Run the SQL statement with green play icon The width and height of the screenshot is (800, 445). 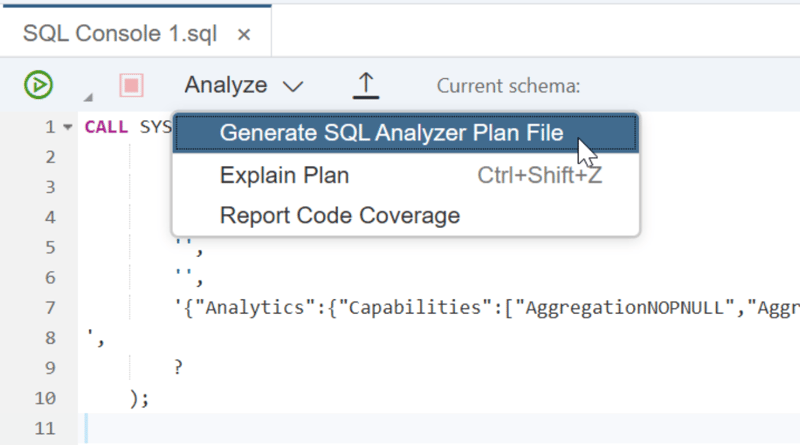(38, 85)
